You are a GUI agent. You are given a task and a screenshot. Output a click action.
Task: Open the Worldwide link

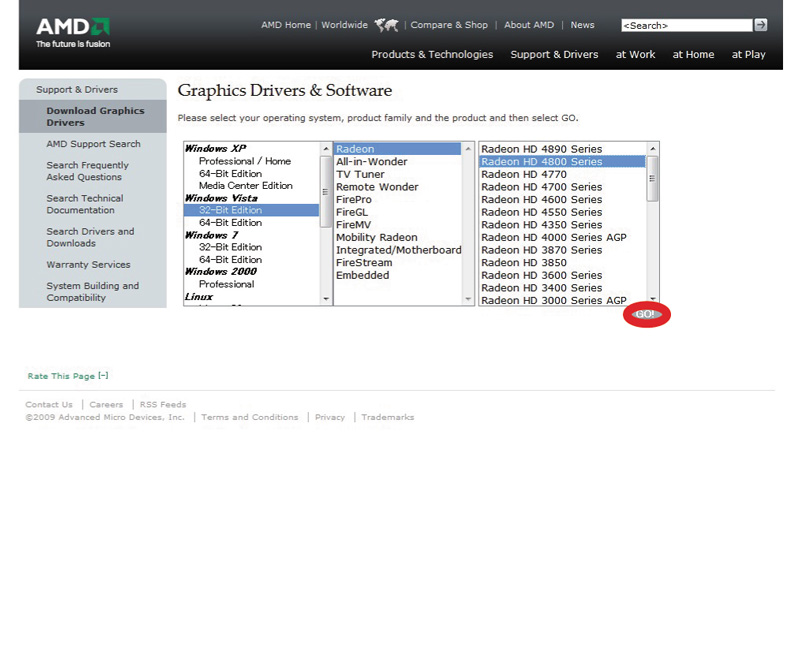click(x=344, y=25)
